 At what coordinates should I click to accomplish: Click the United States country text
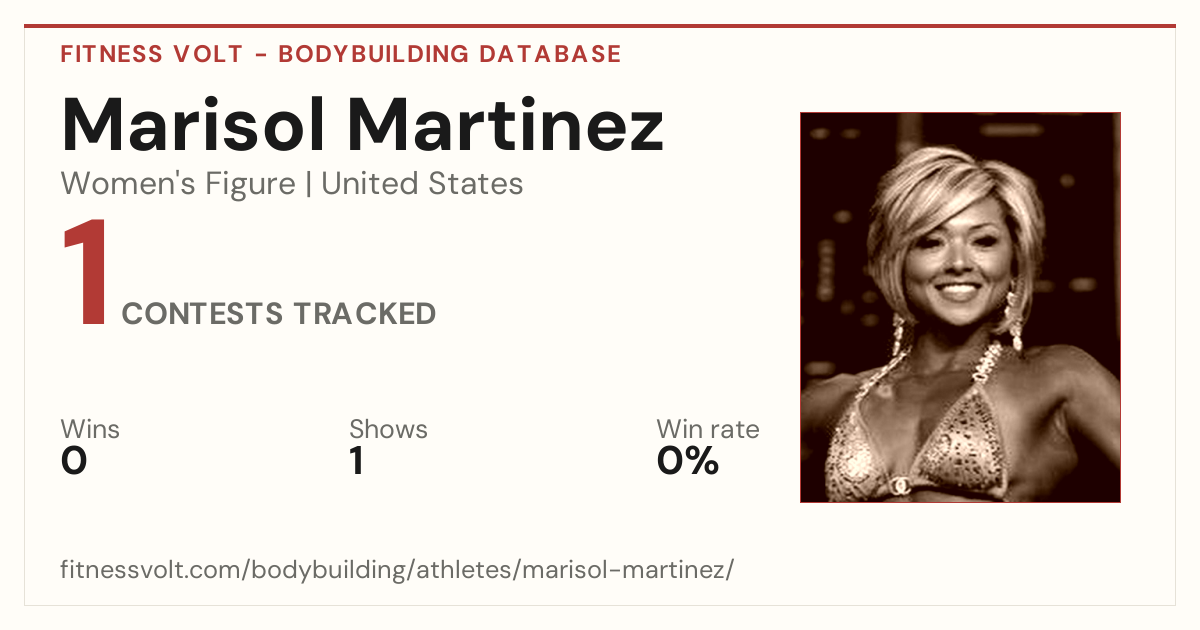422,184
